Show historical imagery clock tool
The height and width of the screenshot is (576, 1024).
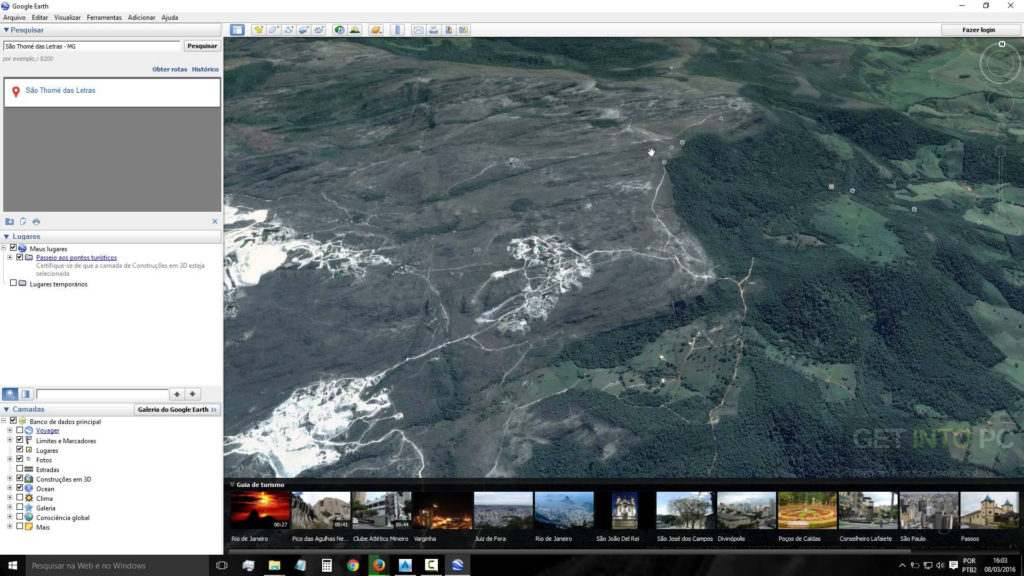pyautogui.click(x=340, y=30)
